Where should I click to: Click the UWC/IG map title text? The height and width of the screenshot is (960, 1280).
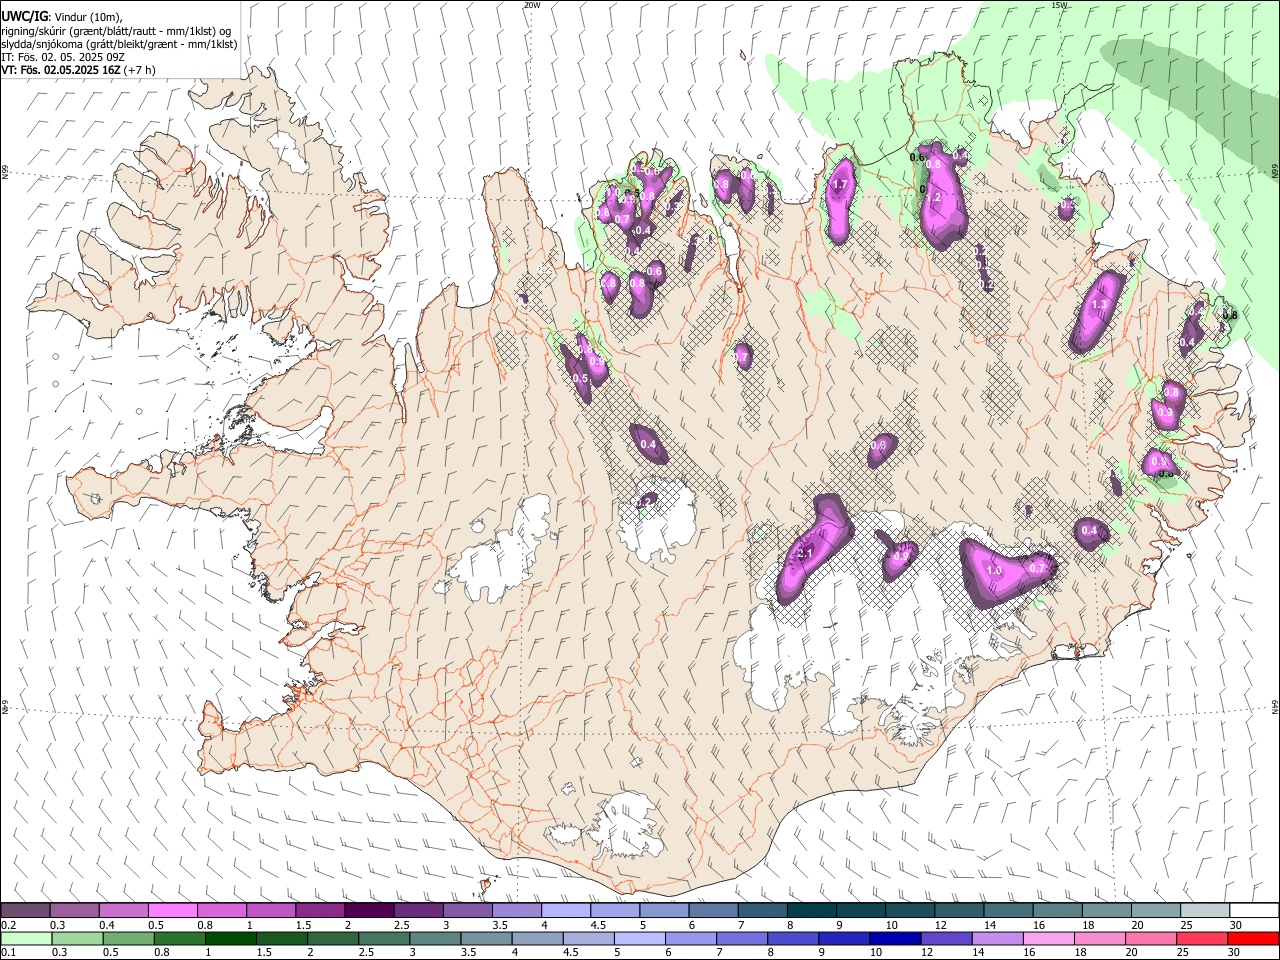click(x=24, y=16)
